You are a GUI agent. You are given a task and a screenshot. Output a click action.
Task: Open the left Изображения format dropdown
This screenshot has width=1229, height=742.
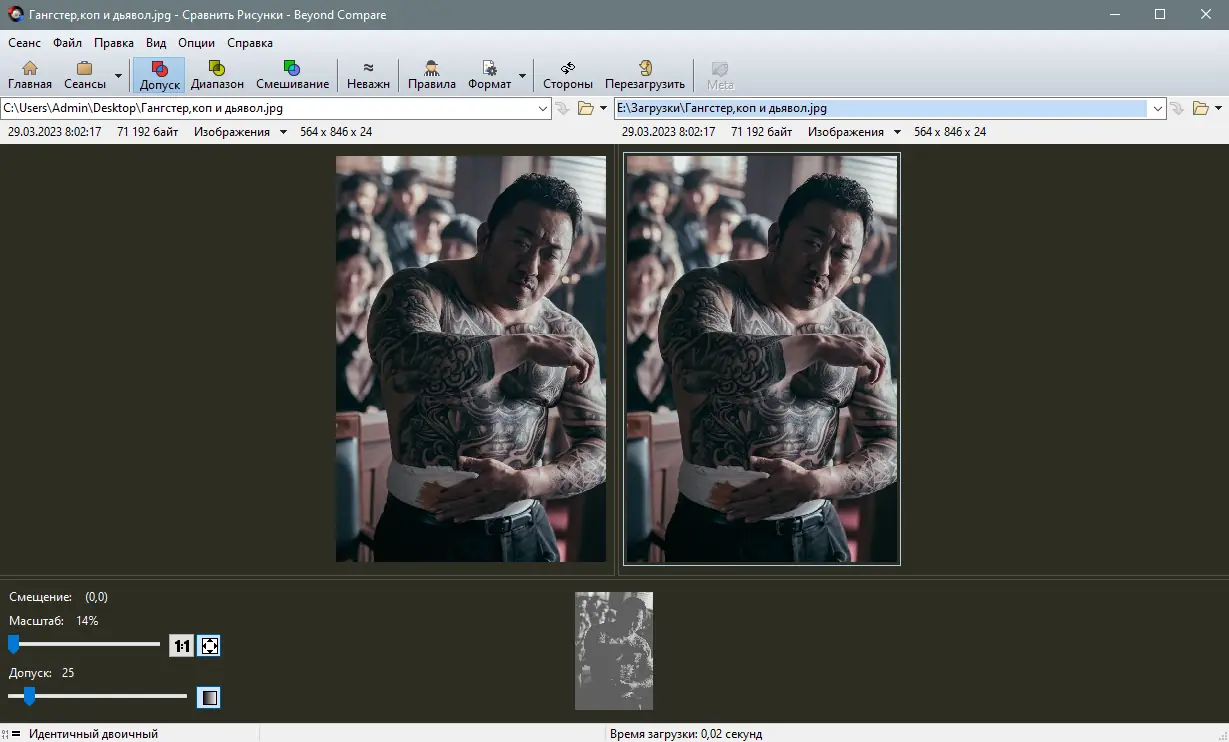241,132
